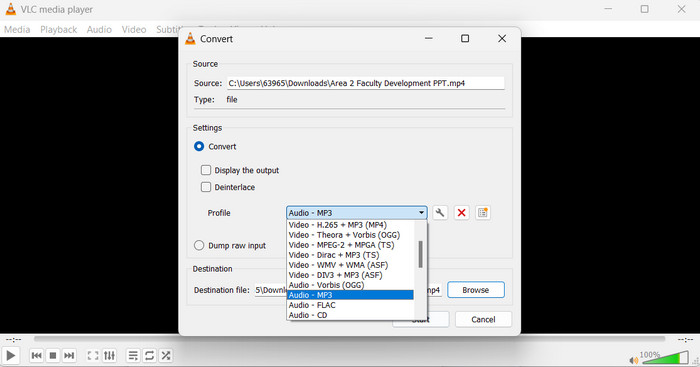Open the Audio menu

(99, 29)
